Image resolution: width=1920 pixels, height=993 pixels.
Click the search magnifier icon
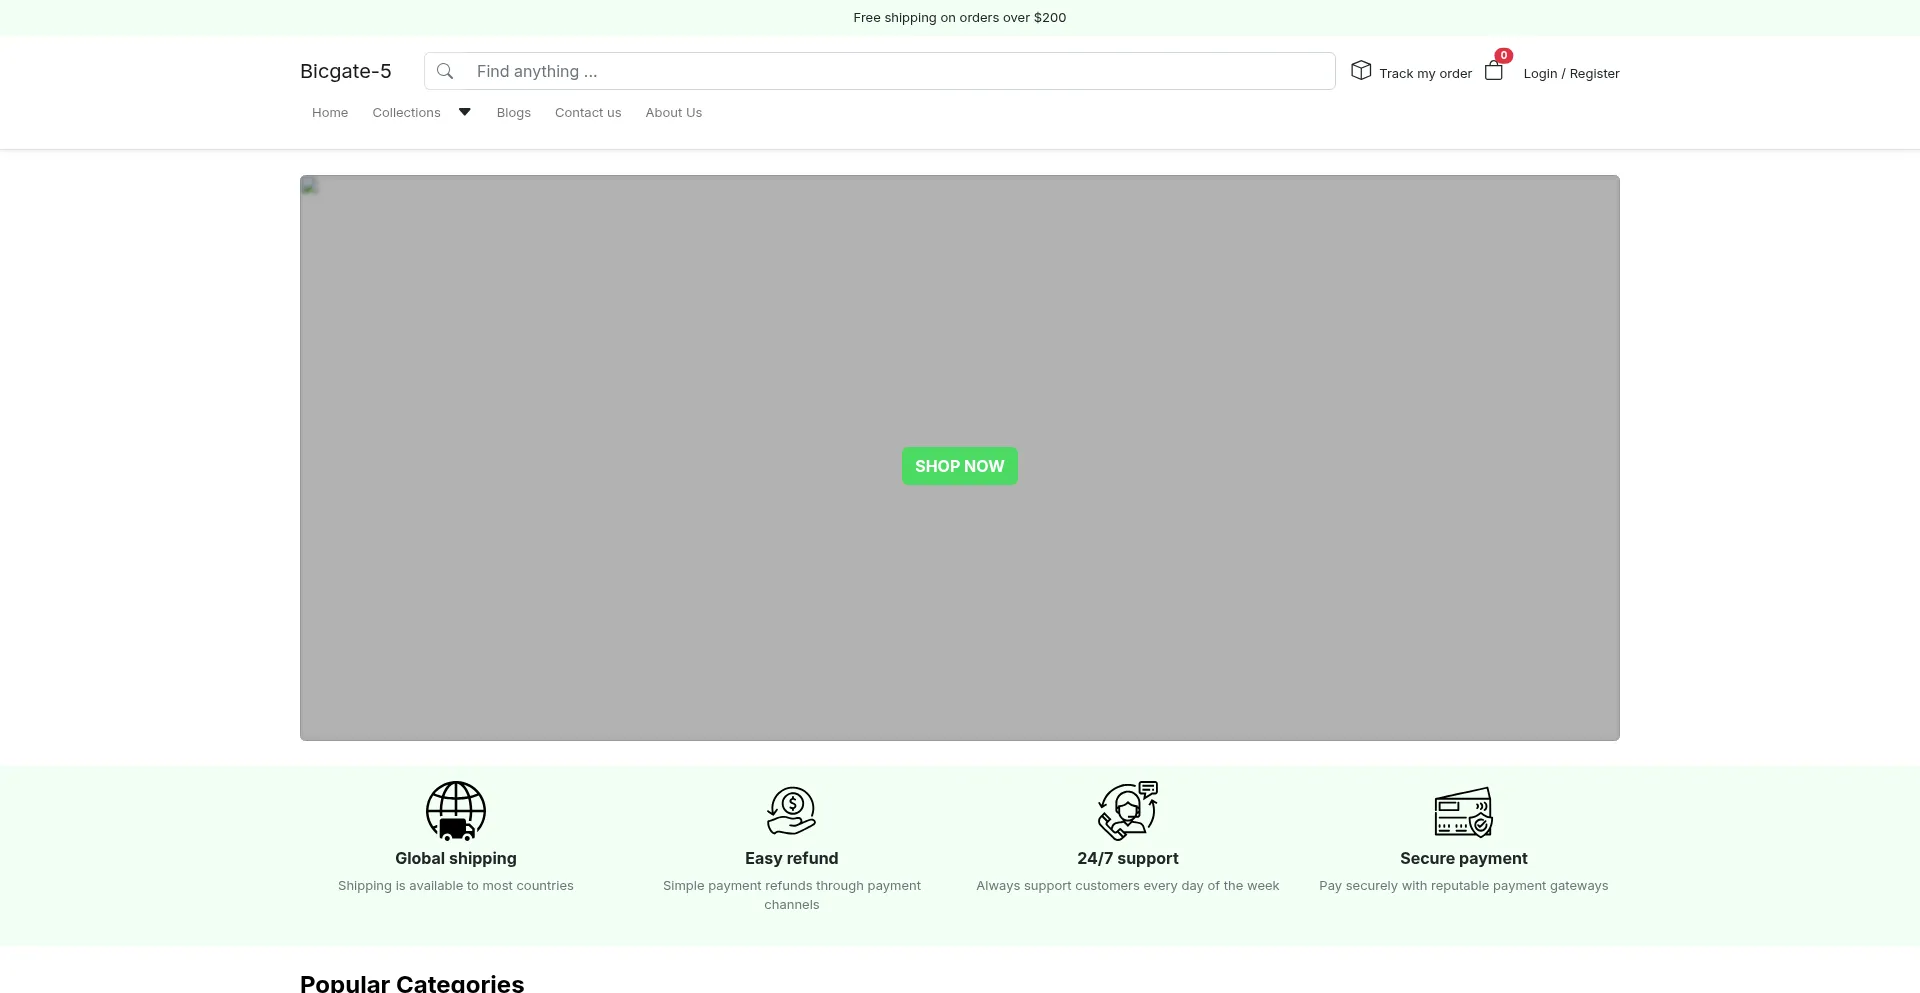pos(445,71)
